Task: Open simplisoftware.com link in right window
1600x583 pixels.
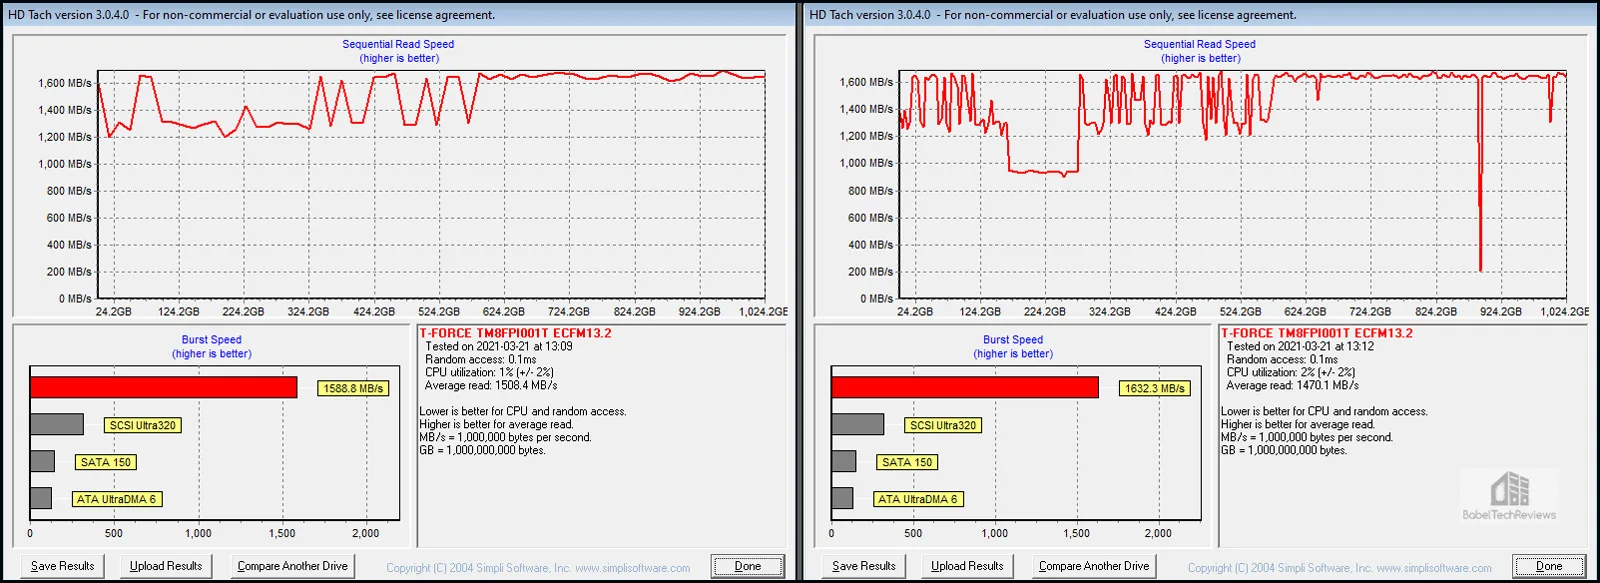Action: coord(1434,568)
